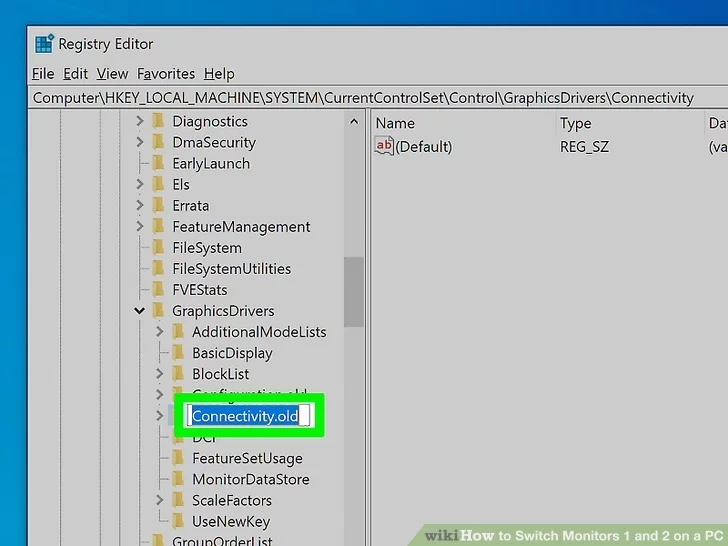
Task: Click the Type column header
Action: [576, 123]
